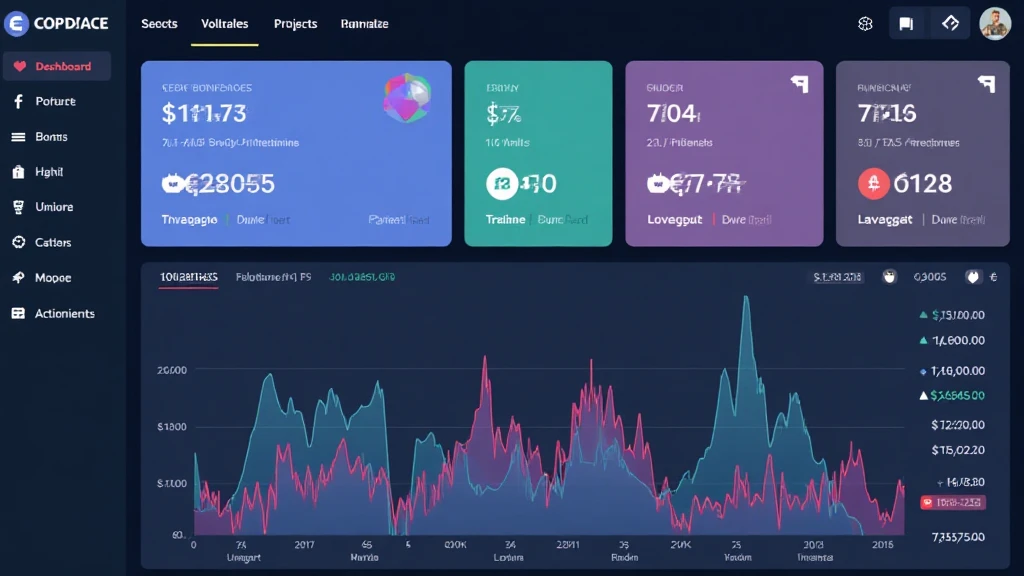1024x576 pixels.
Task: Open the user profile avatar
Action: 995,23
